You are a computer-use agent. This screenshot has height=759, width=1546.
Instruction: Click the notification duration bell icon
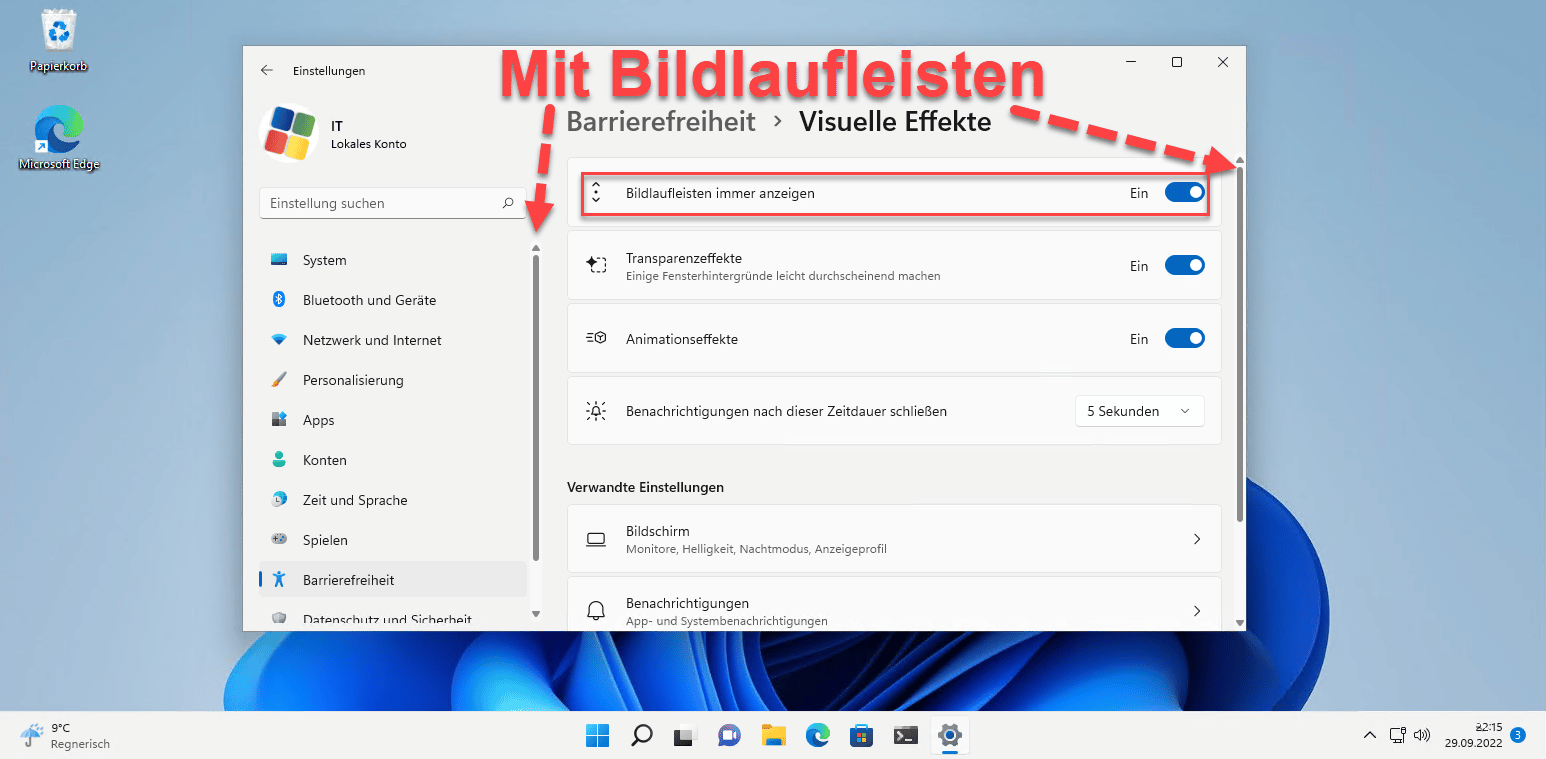(x=596, y=411)
